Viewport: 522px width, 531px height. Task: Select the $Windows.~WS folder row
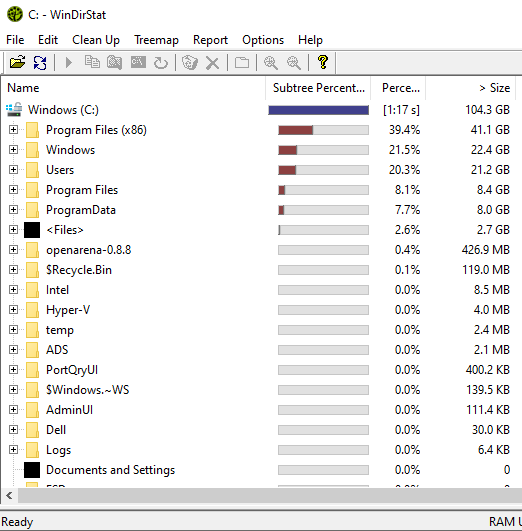coord(259,390)
